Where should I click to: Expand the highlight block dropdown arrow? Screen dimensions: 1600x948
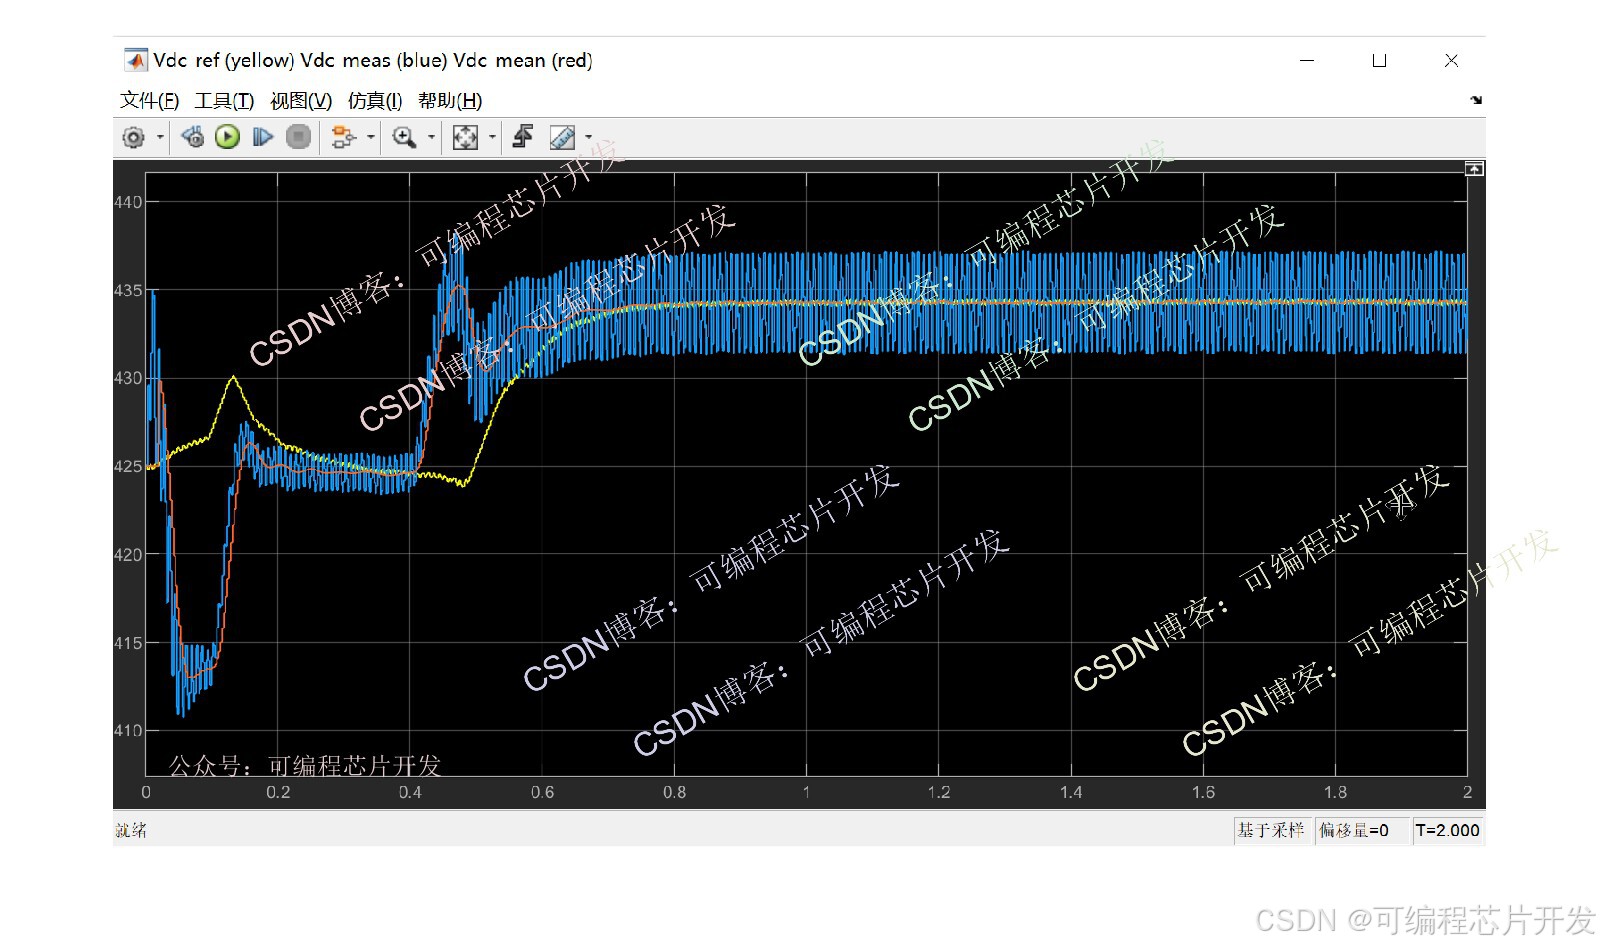tap(371, 137)
